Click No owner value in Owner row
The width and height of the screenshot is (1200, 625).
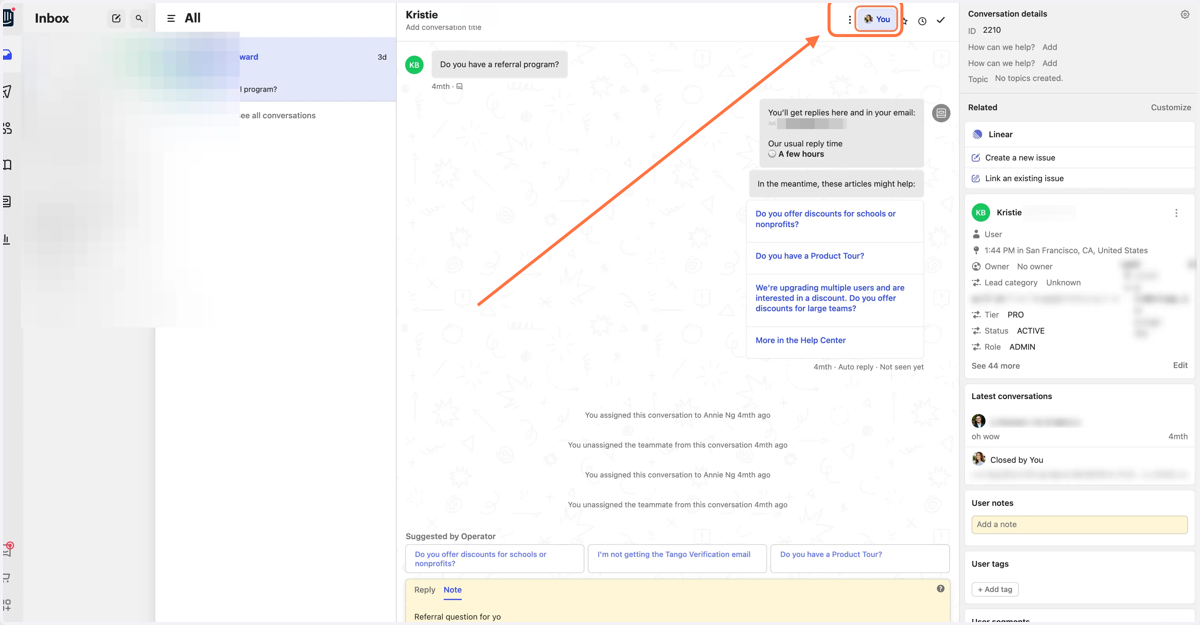pos(1035,267)
